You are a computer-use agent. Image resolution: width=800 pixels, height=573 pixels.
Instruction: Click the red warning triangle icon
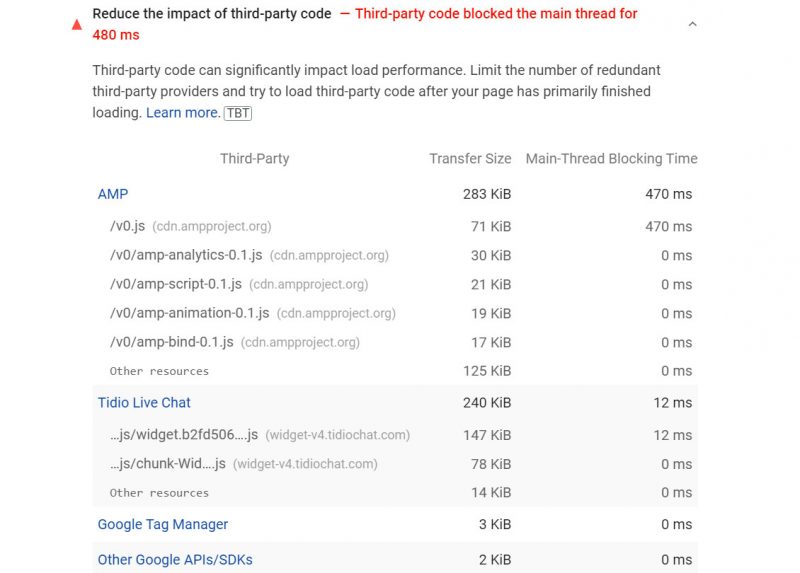pyautogui.click(x=77, y=25)
